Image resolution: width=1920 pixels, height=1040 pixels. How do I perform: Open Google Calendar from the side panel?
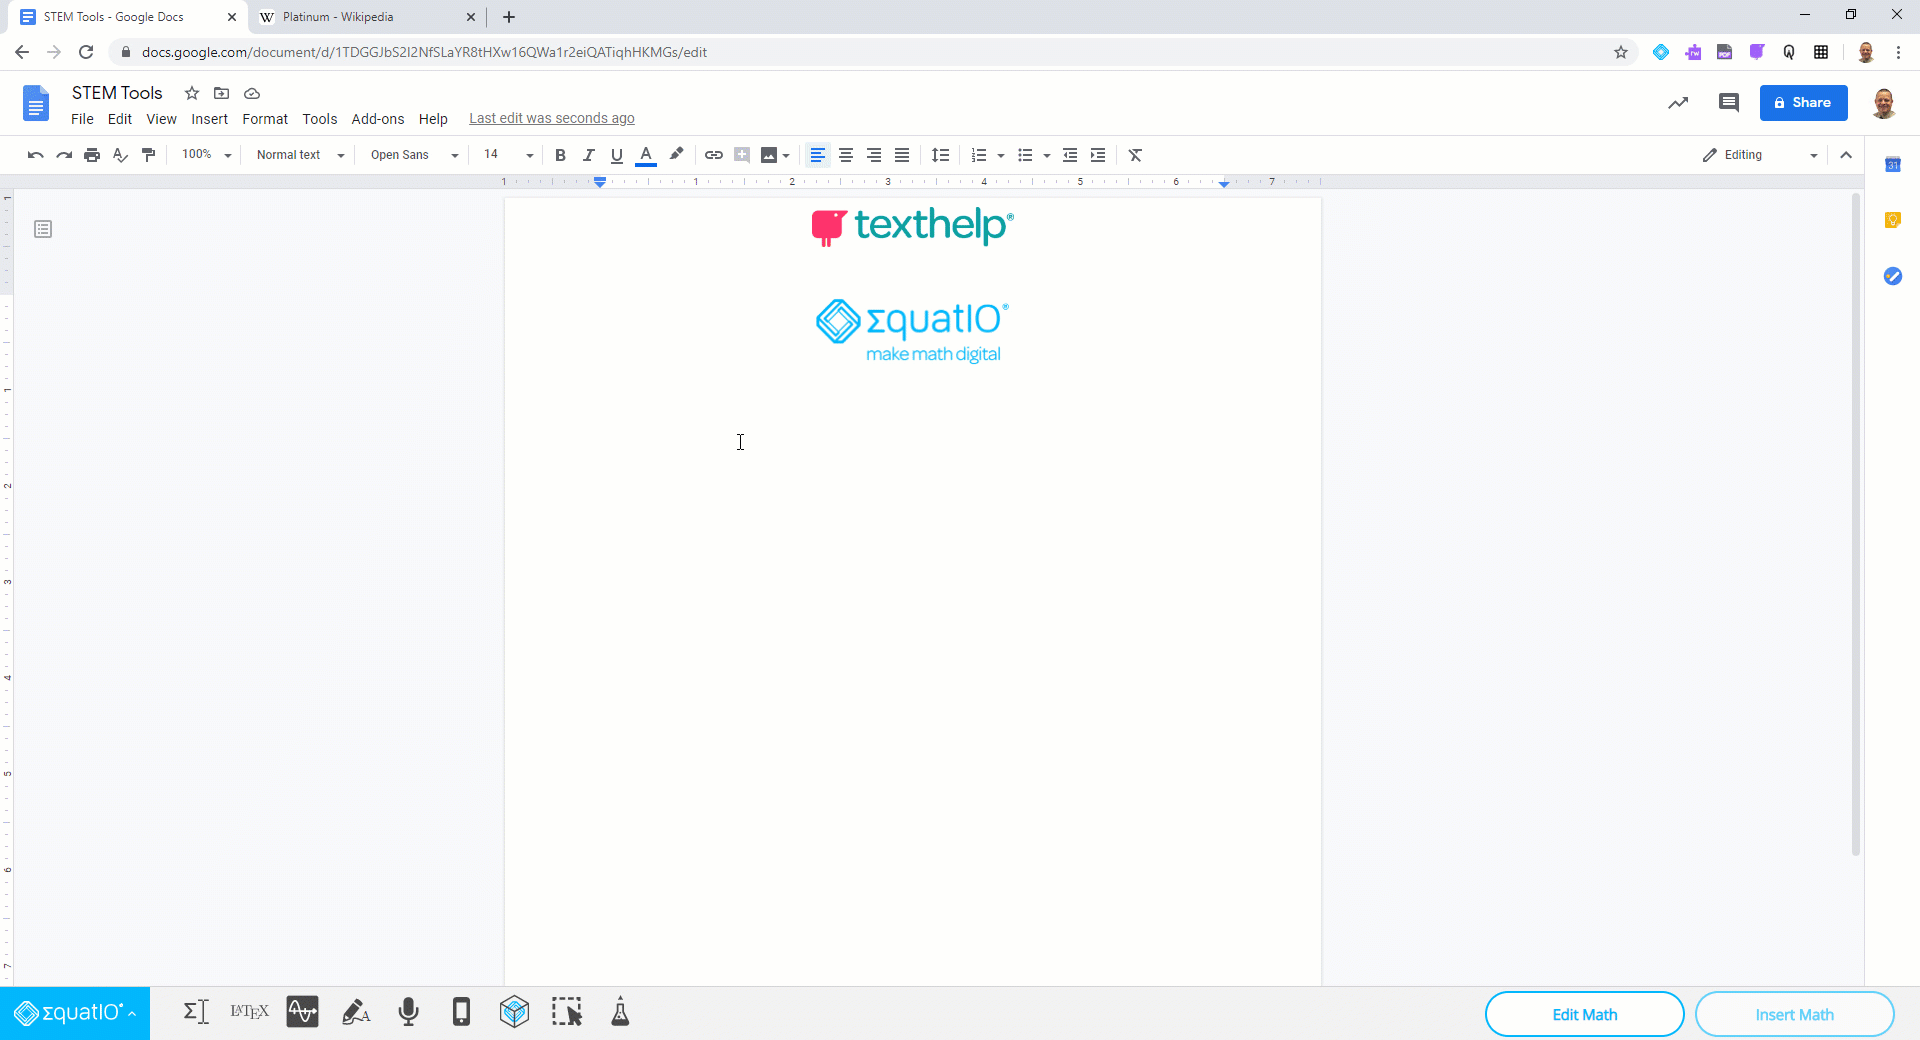click(x=1893, y=163)
